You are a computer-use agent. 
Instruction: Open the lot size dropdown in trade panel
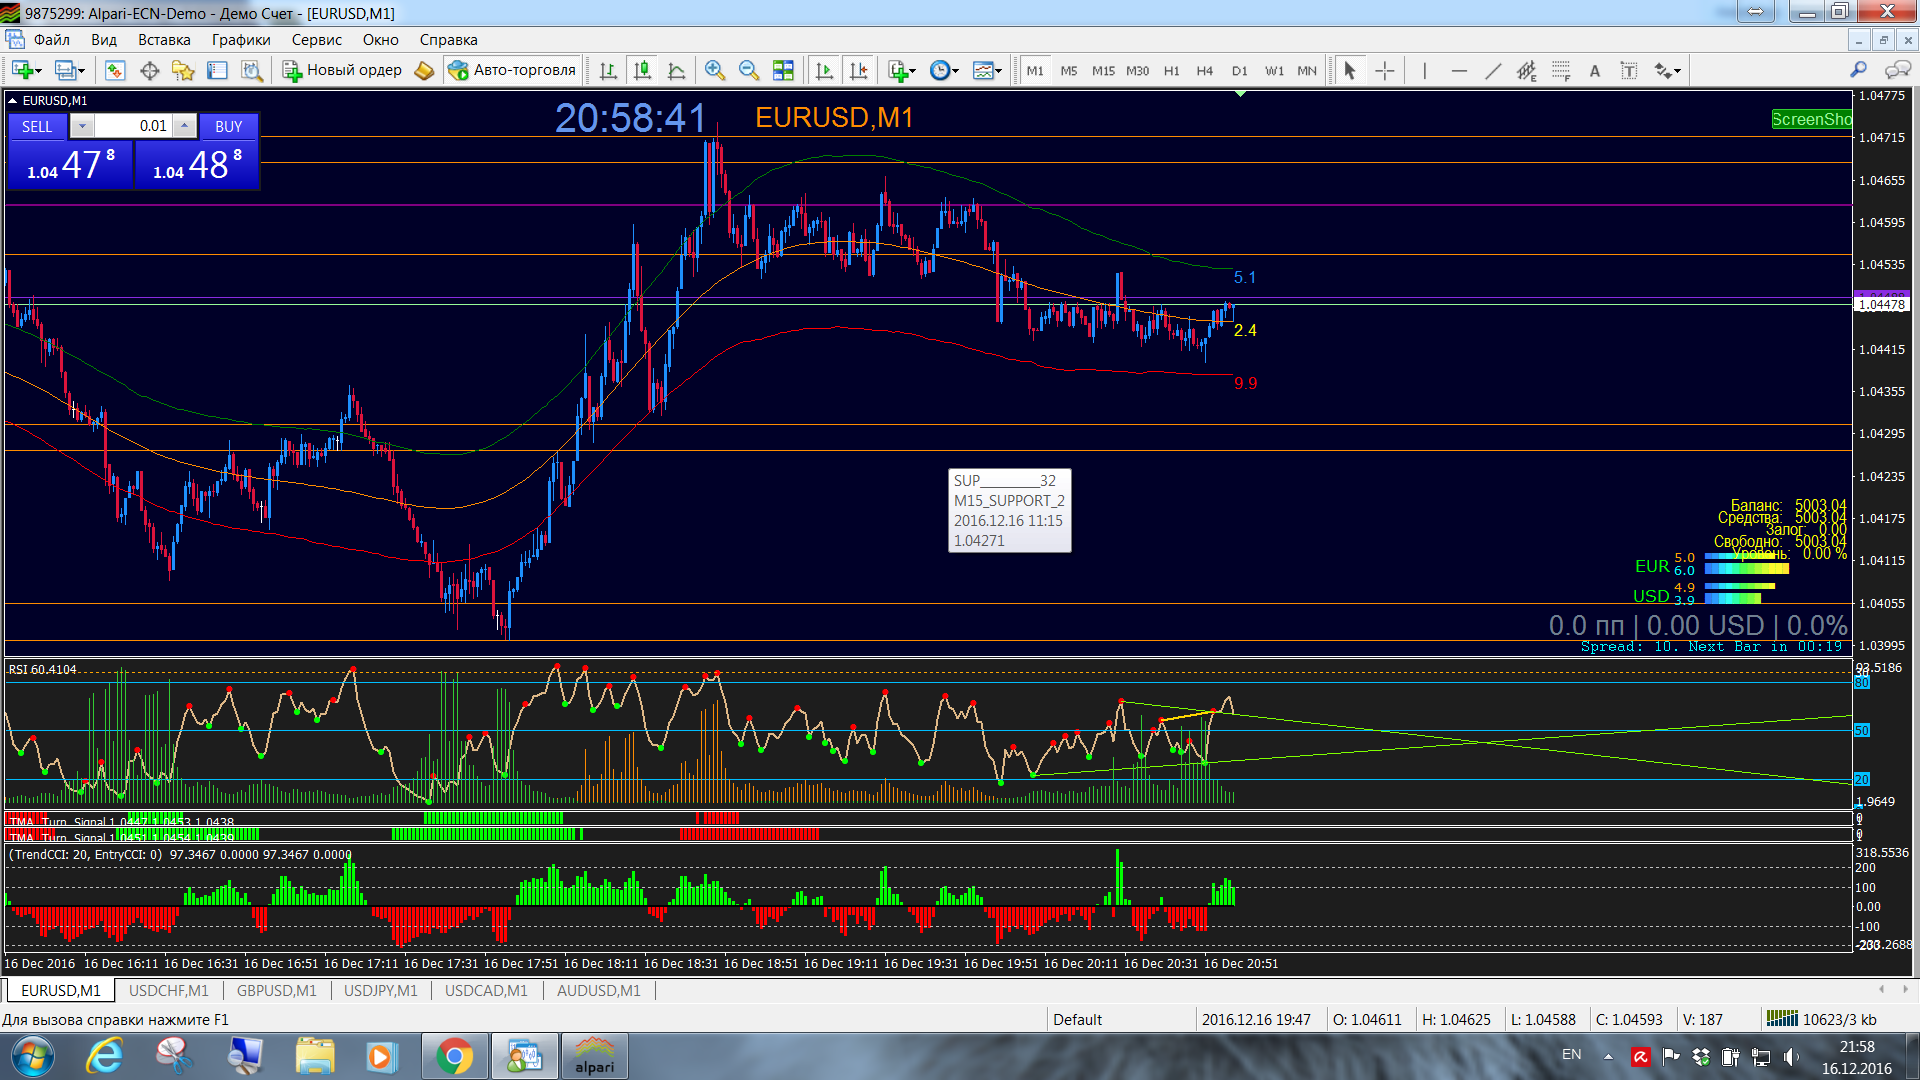click(x=82, y=126)
